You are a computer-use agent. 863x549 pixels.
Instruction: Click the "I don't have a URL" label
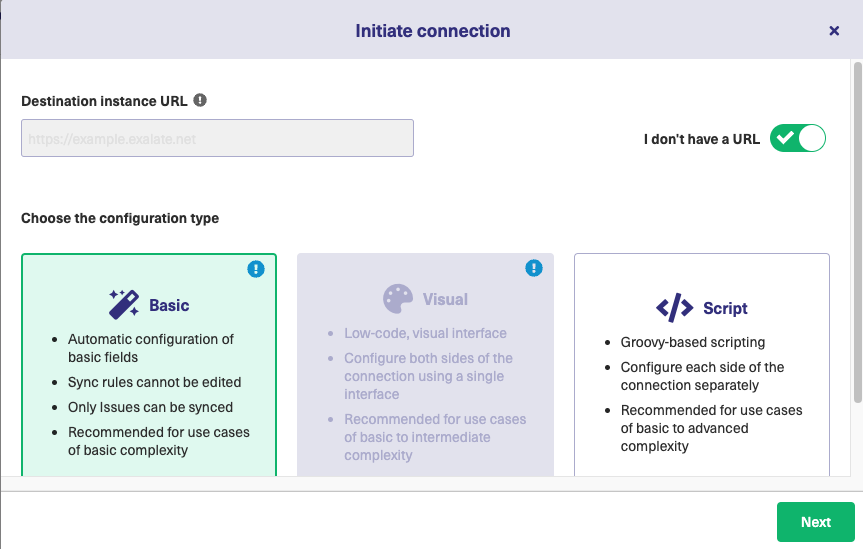[701, 139]
